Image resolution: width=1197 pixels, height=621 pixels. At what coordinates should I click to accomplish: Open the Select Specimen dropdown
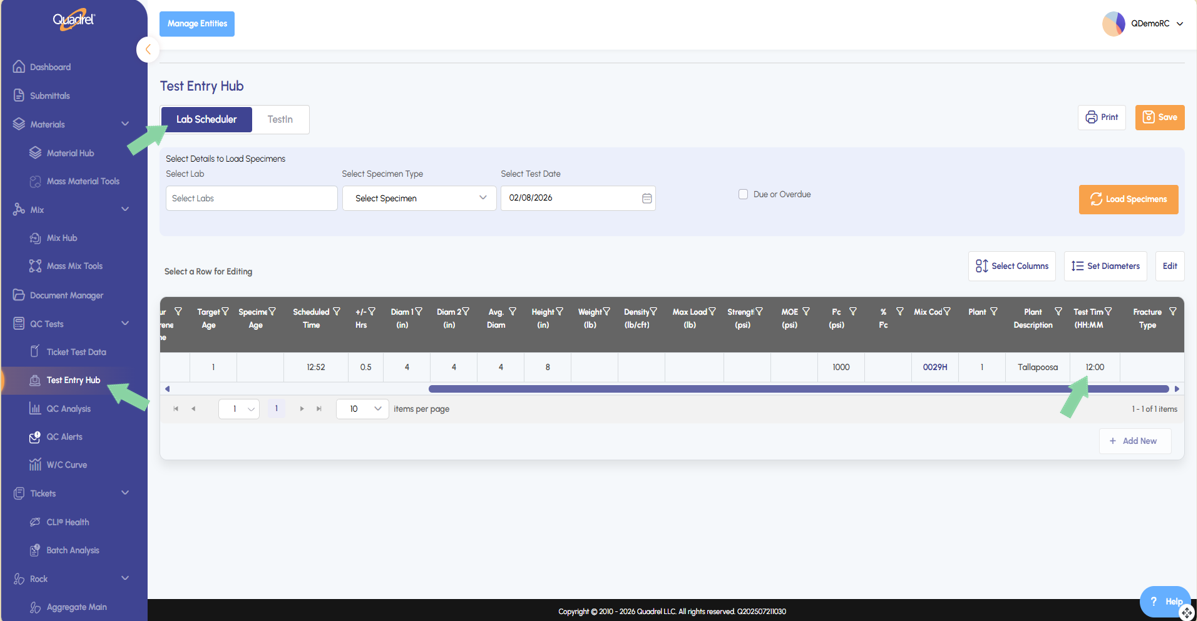419,198
